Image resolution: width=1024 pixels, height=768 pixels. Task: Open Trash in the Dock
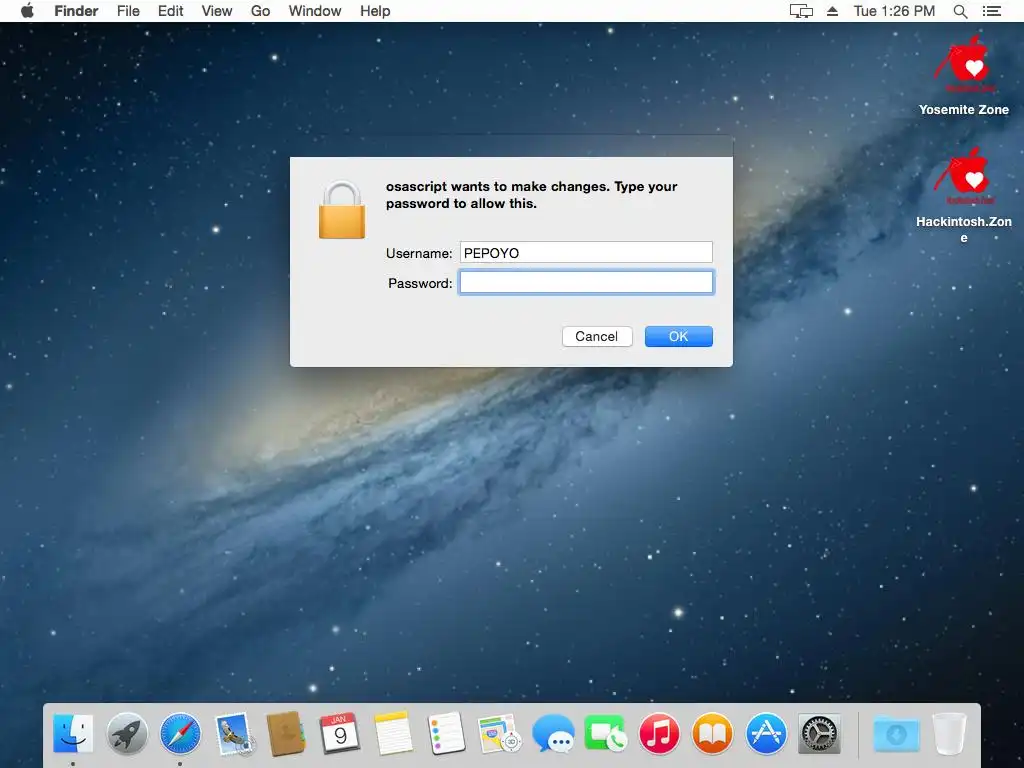(x=950, y=733)
